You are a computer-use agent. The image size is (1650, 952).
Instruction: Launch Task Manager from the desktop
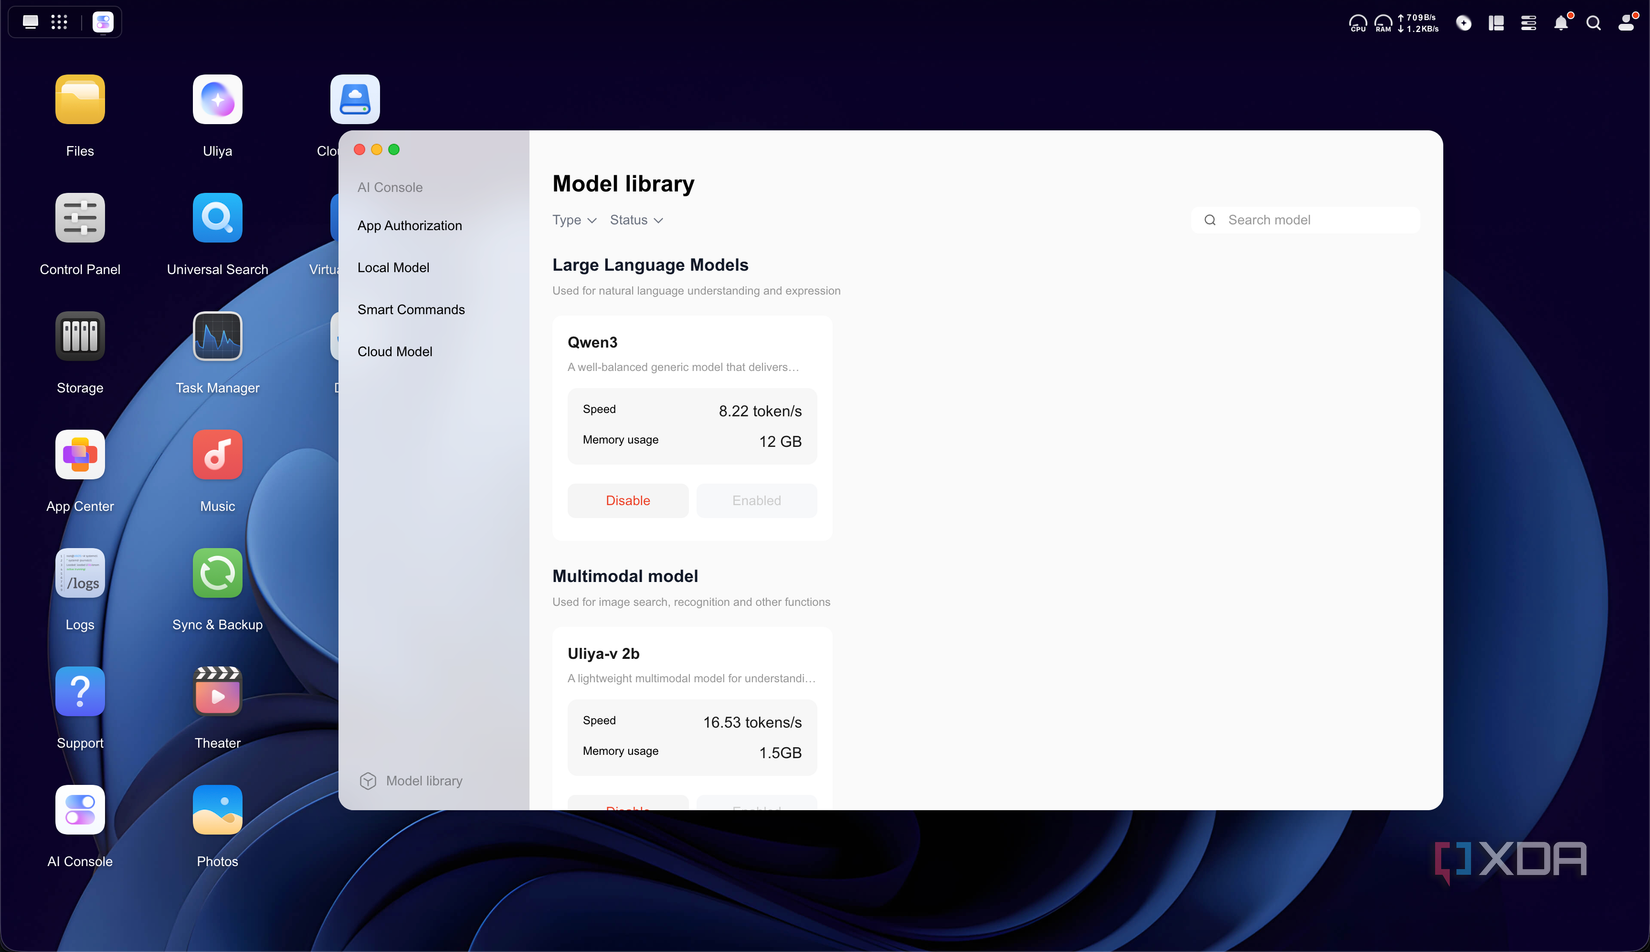click(218, 336)
